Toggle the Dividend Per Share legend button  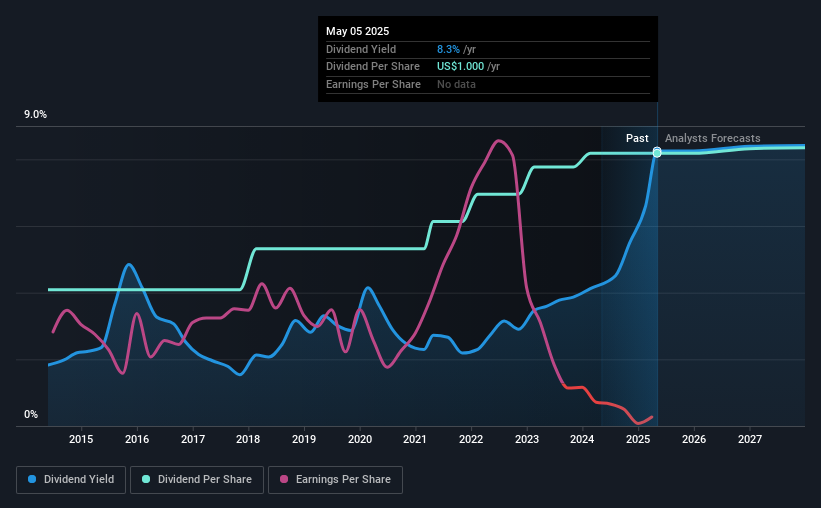(197, 480)
